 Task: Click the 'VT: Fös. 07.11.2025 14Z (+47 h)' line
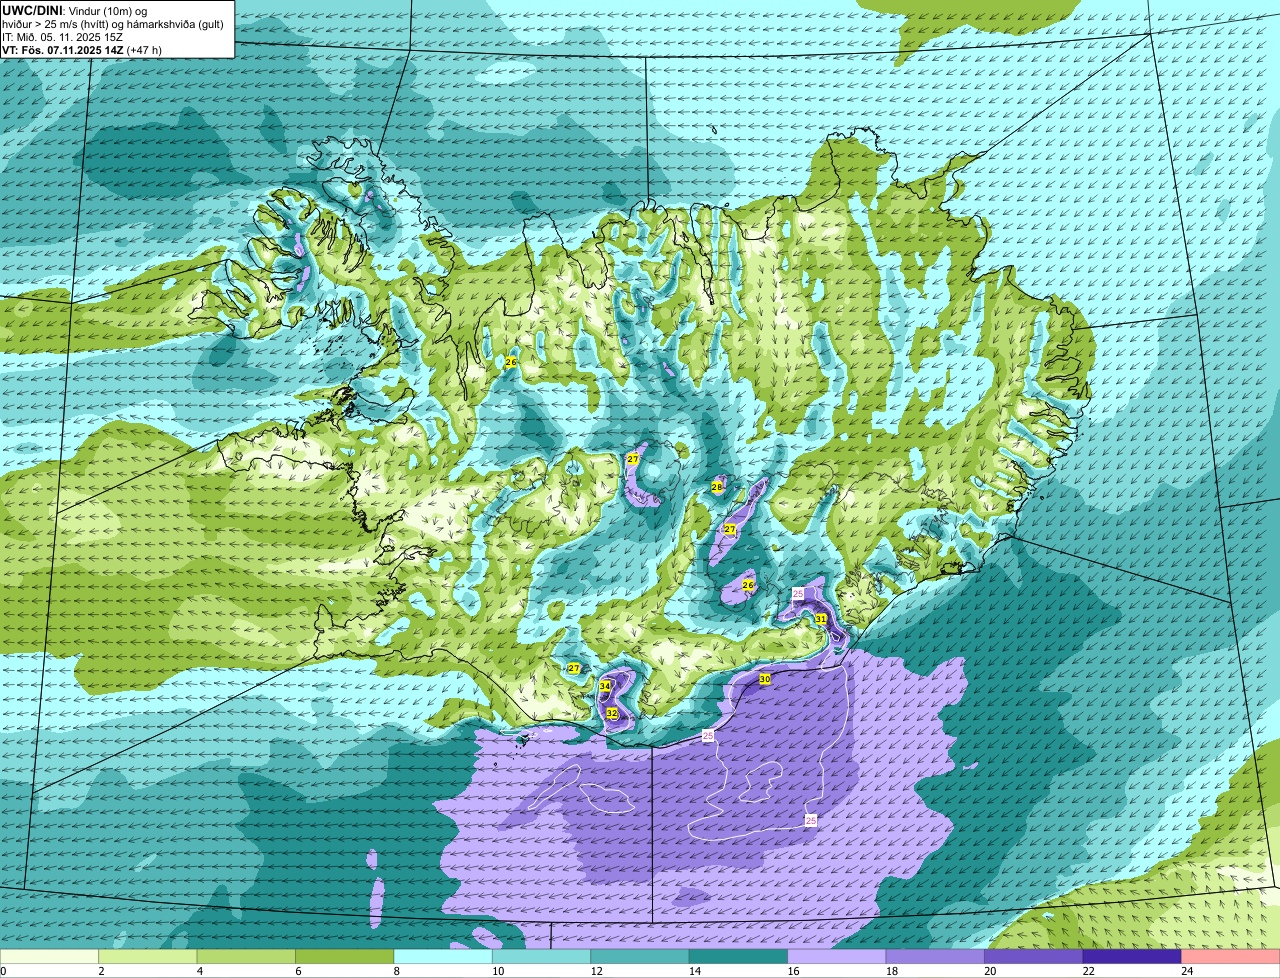coord(82,49)
